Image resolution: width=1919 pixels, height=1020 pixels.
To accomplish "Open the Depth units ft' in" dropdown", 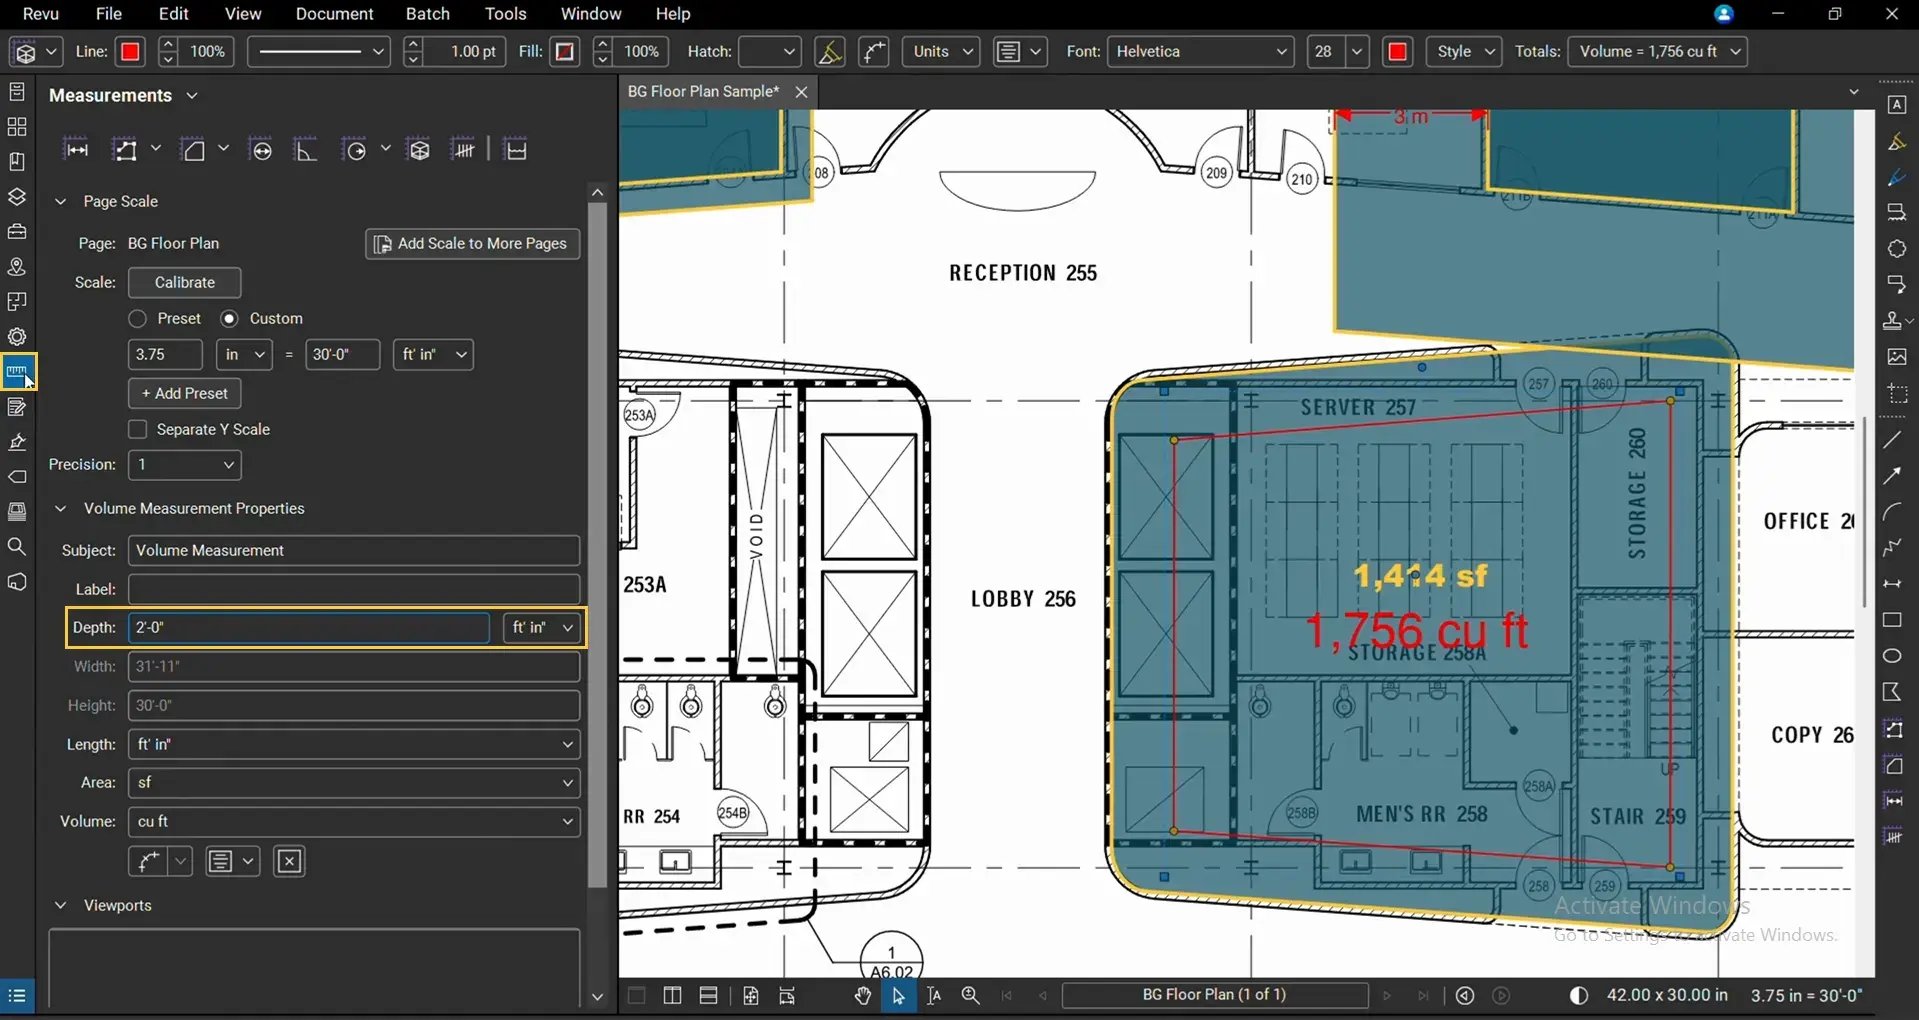I will (x=542, y=628).
